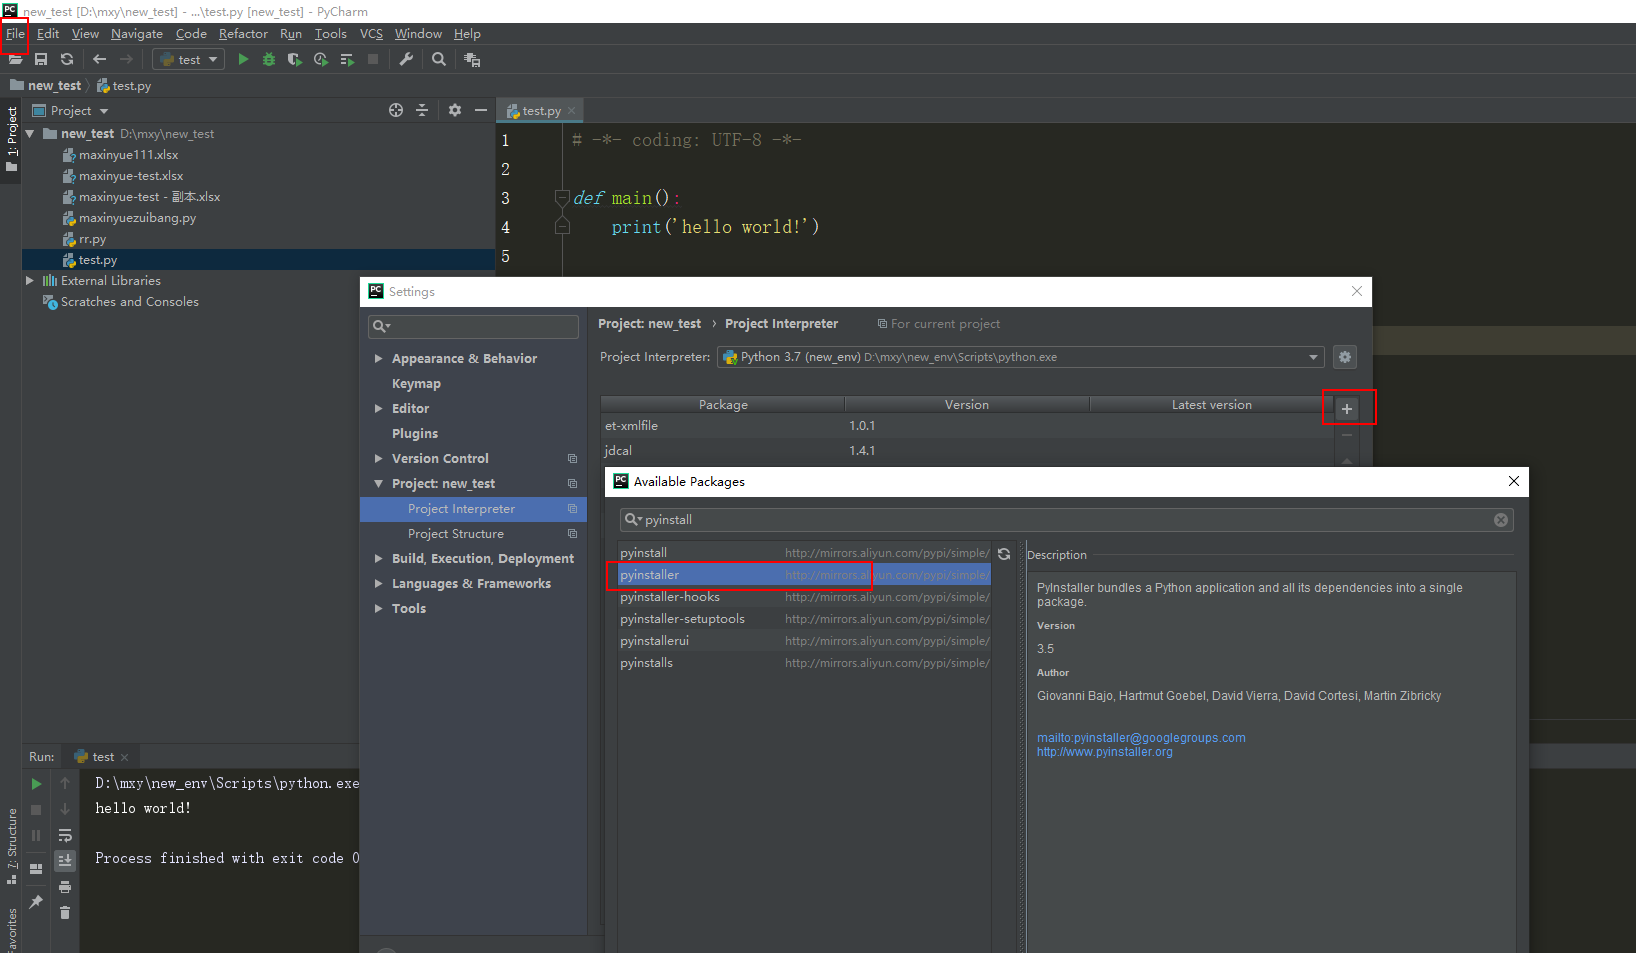The width and height of the screenshot is (1636, 953).
Task: Click the Available Packages search field
Action: (x=1066, y=520)
